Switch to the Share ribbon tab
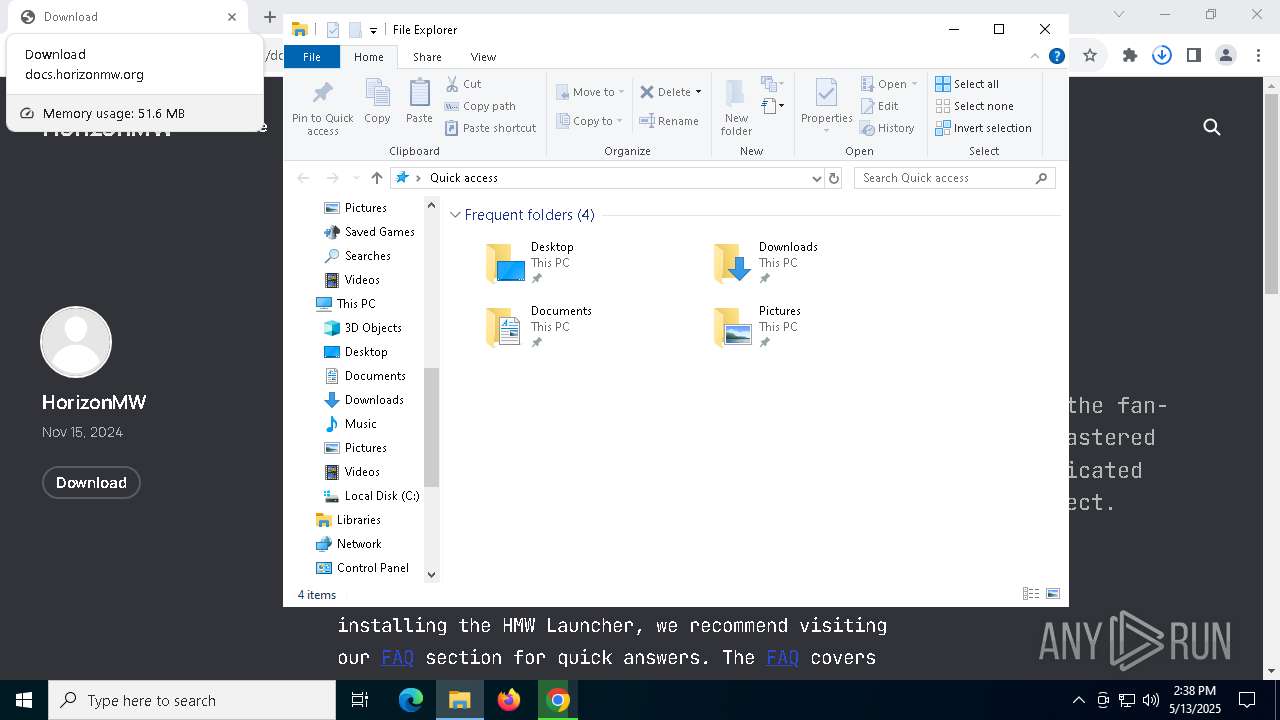 pyautogui.click(x=427, y=57)
